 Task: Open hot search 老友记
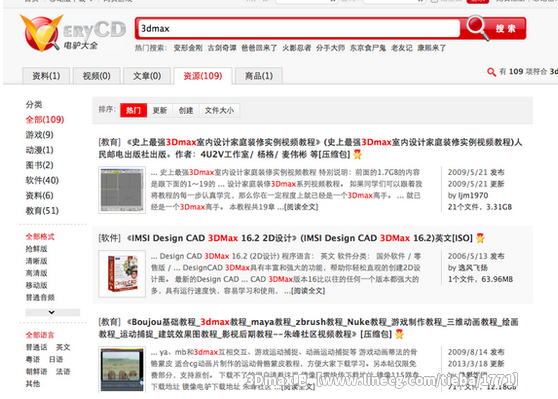coord(402,48)
